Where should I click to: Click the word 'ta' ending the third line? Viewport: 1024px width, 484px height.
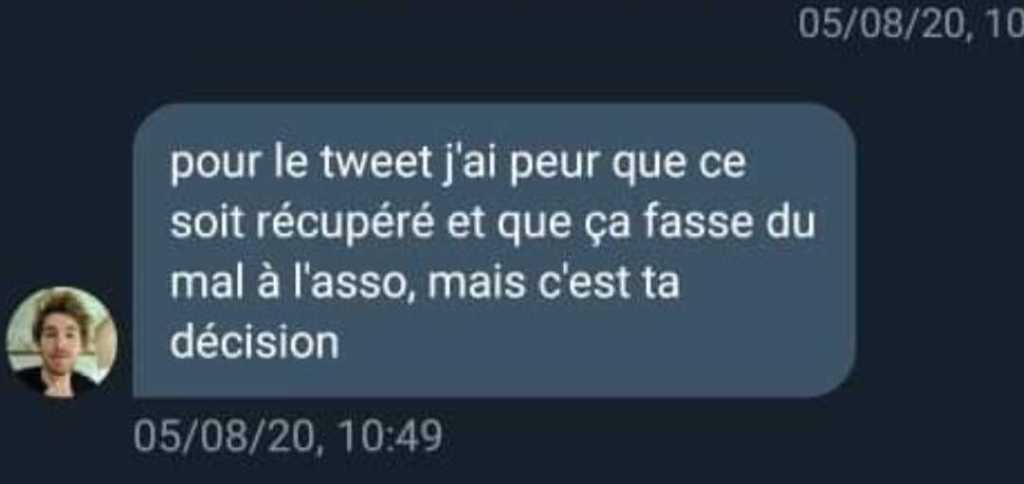pyautogui.click(x=662, y=285)
